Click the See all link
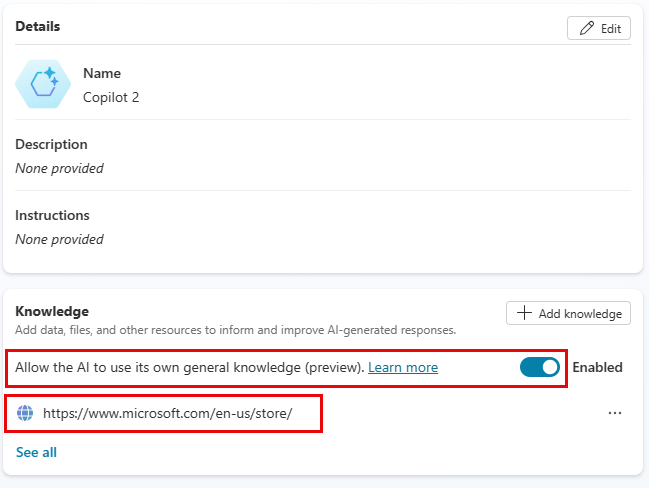Screen dimensions: 649x488 pos(36,452)
